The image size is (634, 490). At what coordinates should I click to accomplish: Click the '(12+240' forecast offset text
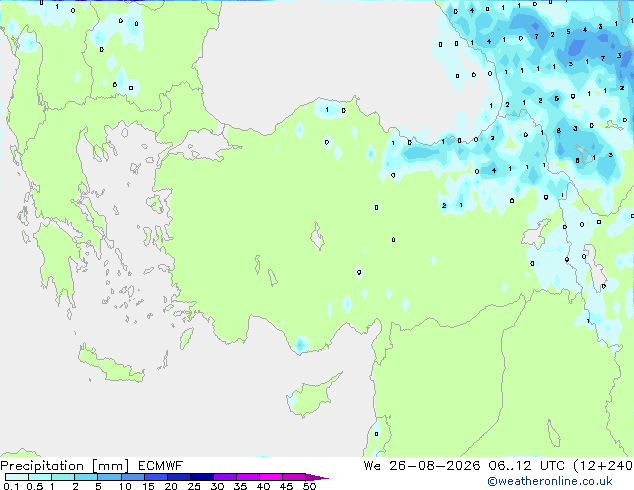[603, 466]
